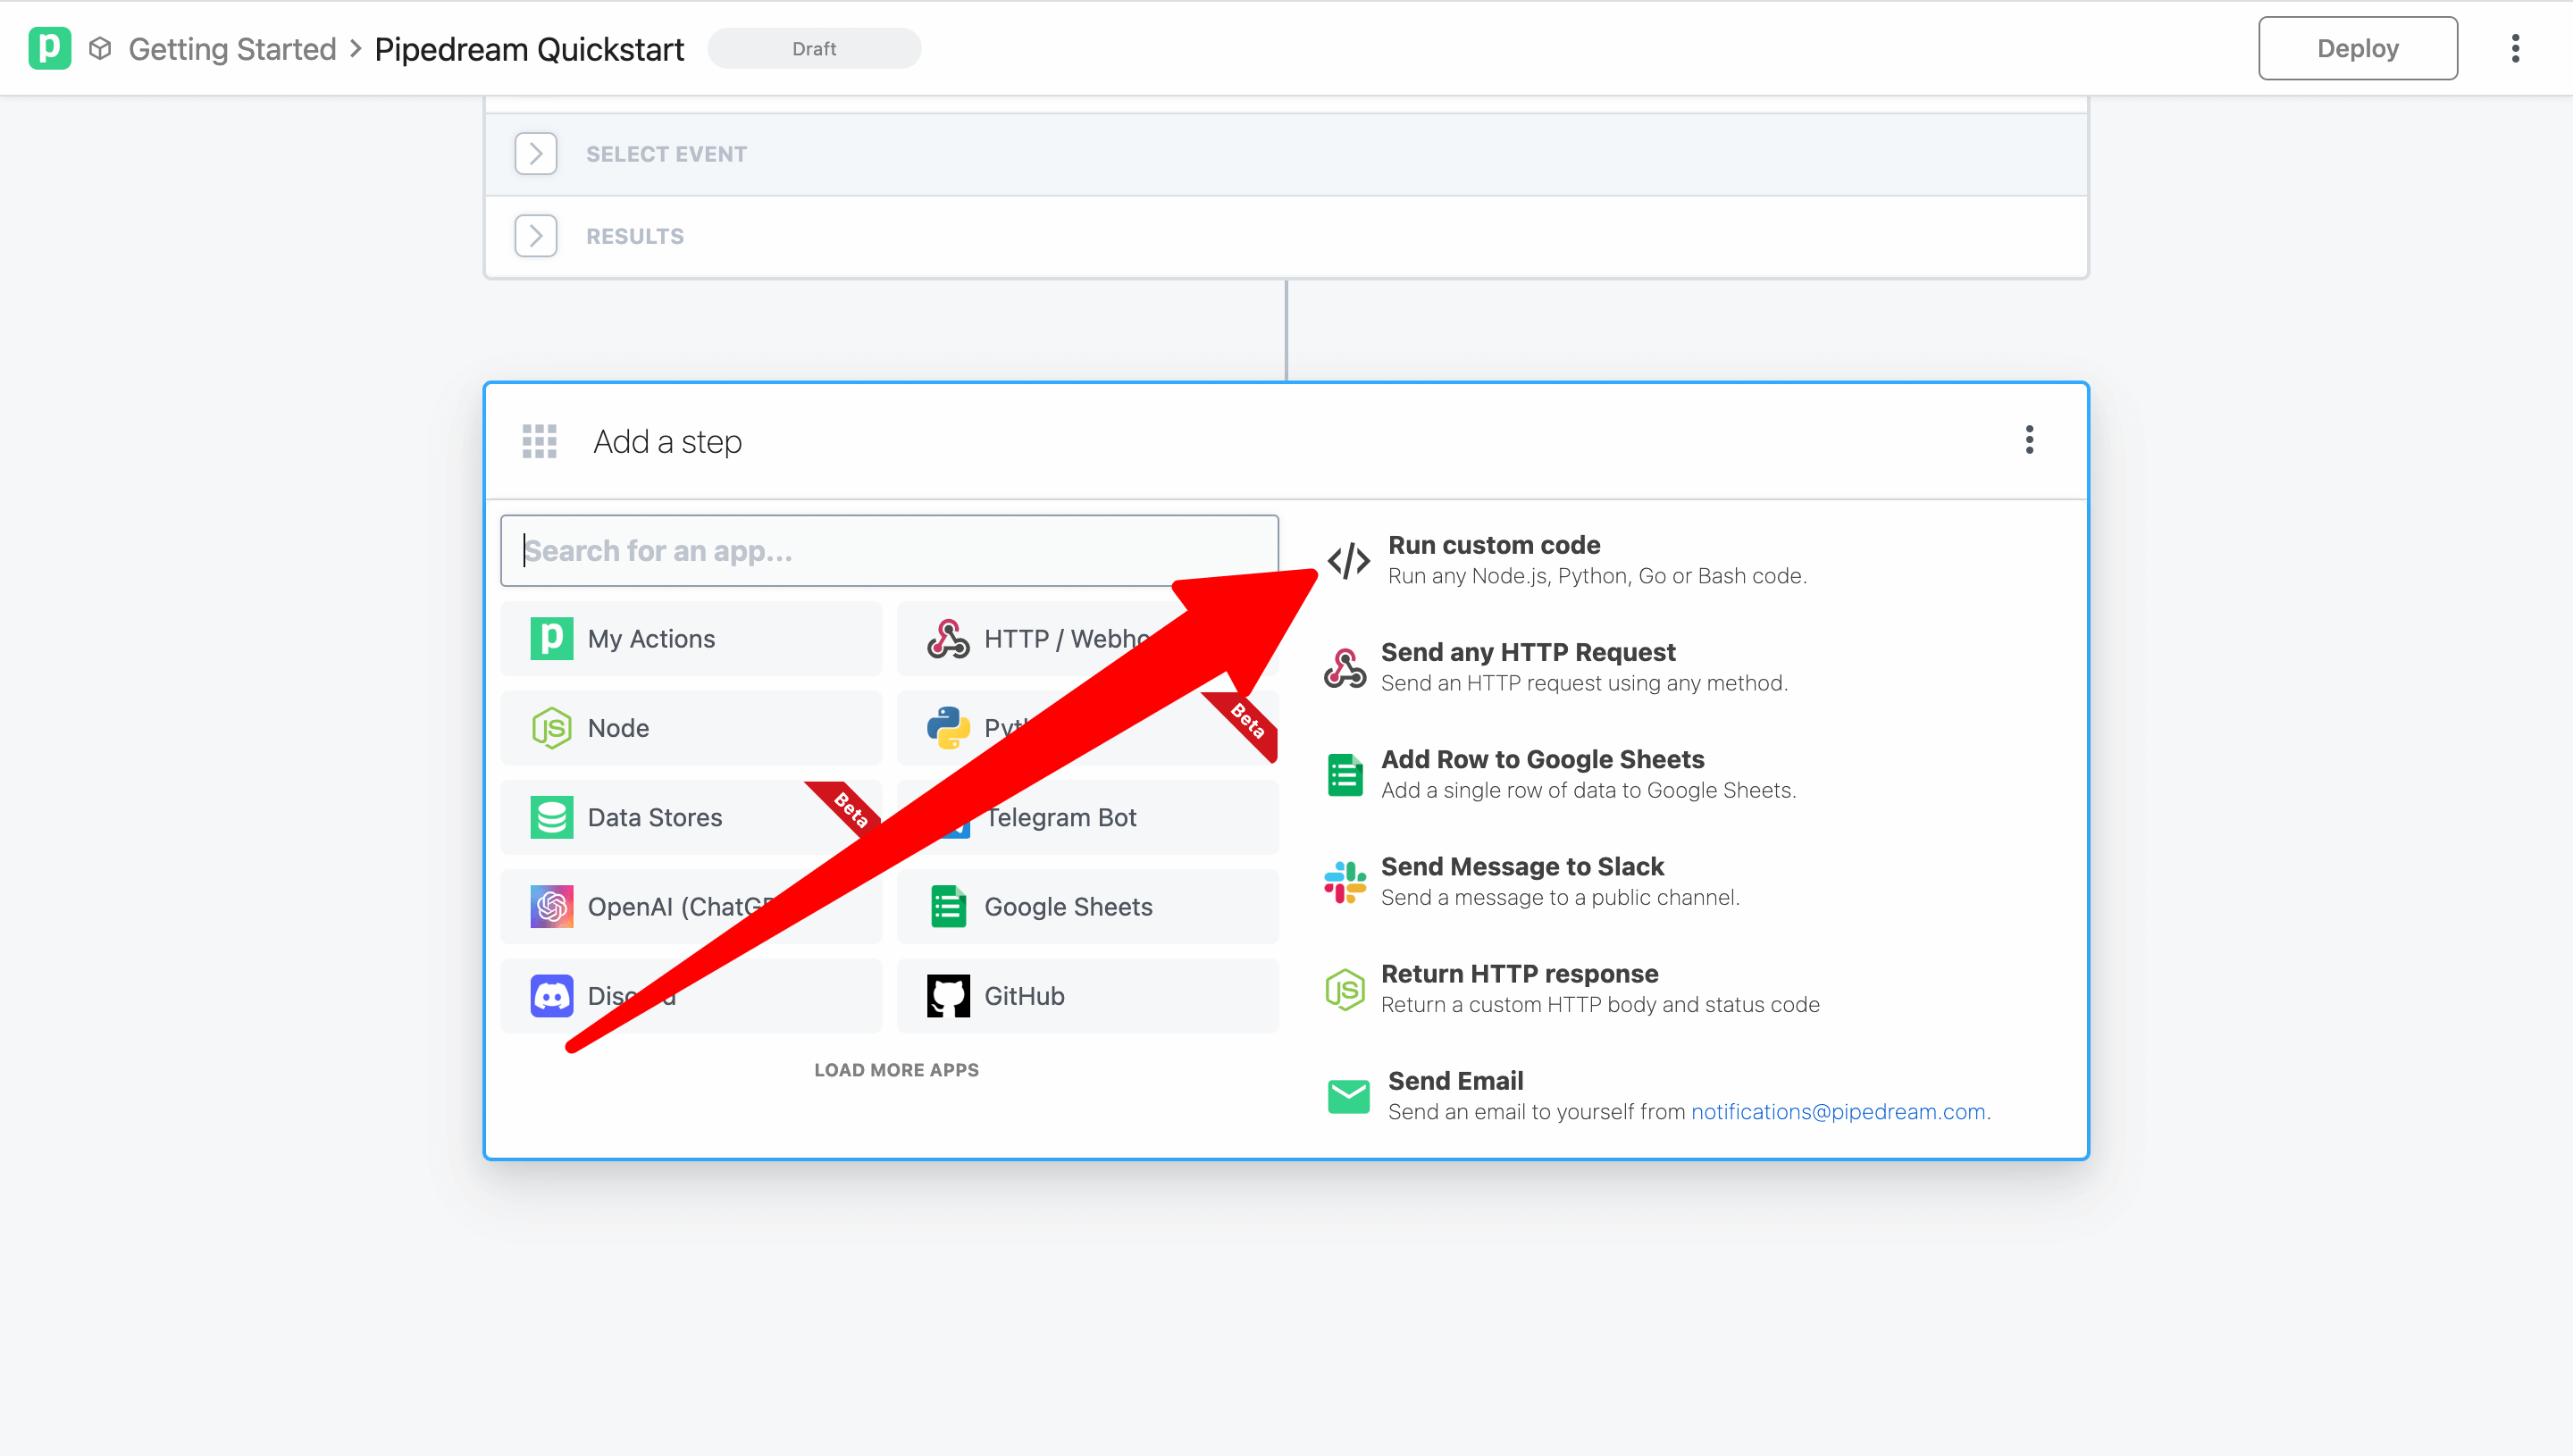Open the Add a step options menu

2029,440
